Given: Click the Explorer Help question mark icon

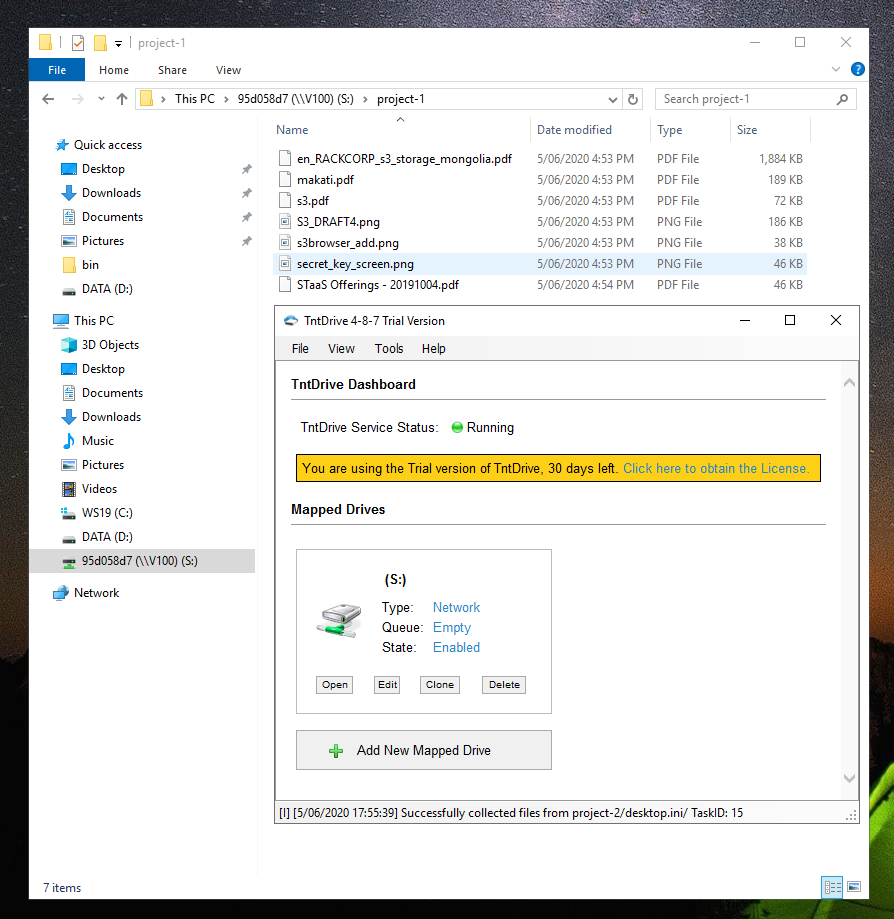Looking at the screenshot, I should (858, 70).
